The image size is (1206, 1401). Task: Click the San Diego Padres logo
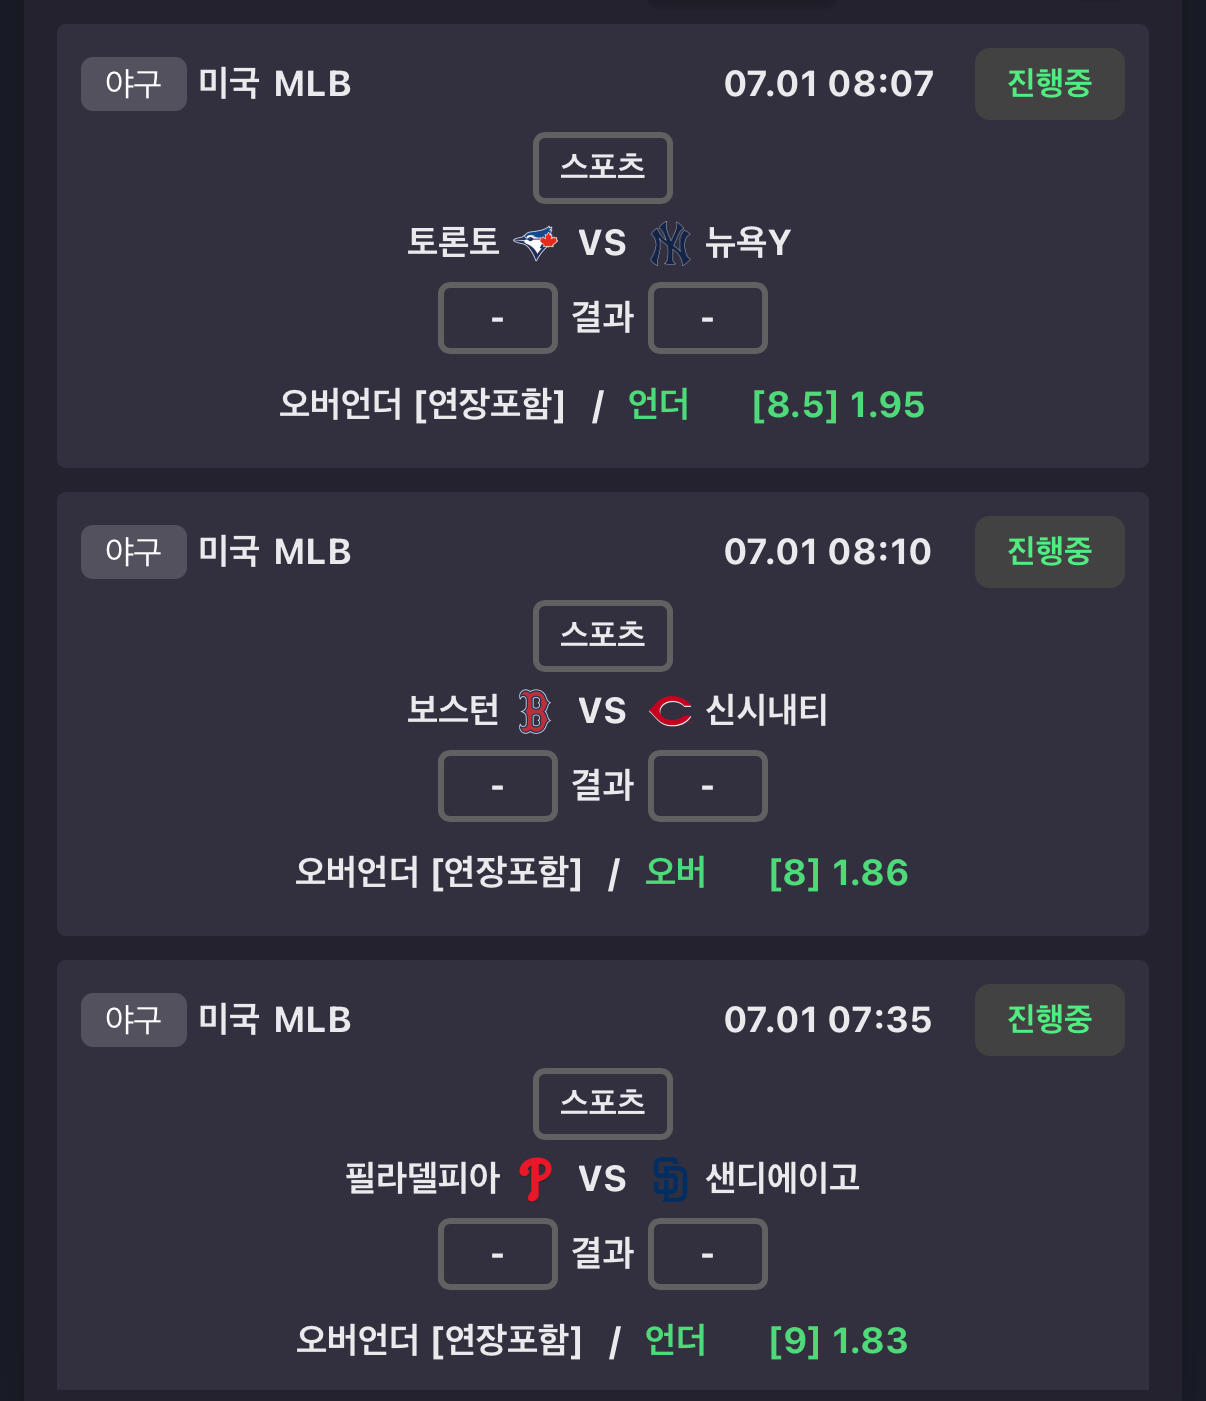pyautogui.click(x=670, y=1179)
